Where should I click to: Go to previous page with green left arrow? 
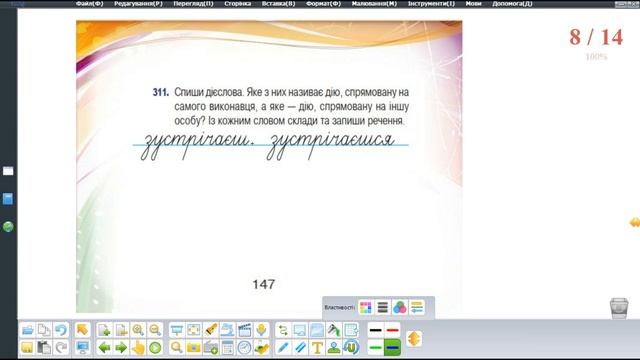[104, 348]
